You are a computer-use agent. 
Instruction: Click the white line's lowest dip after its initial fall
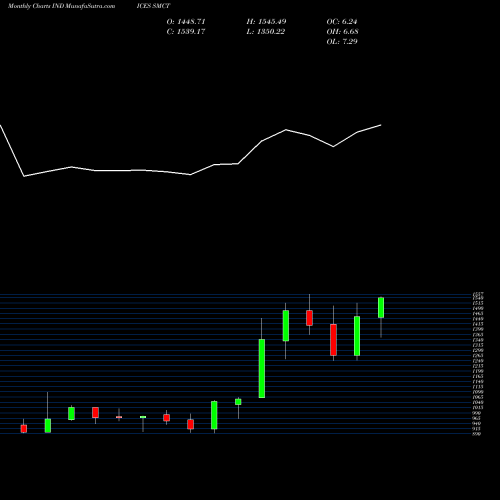[x=24, y=176]
